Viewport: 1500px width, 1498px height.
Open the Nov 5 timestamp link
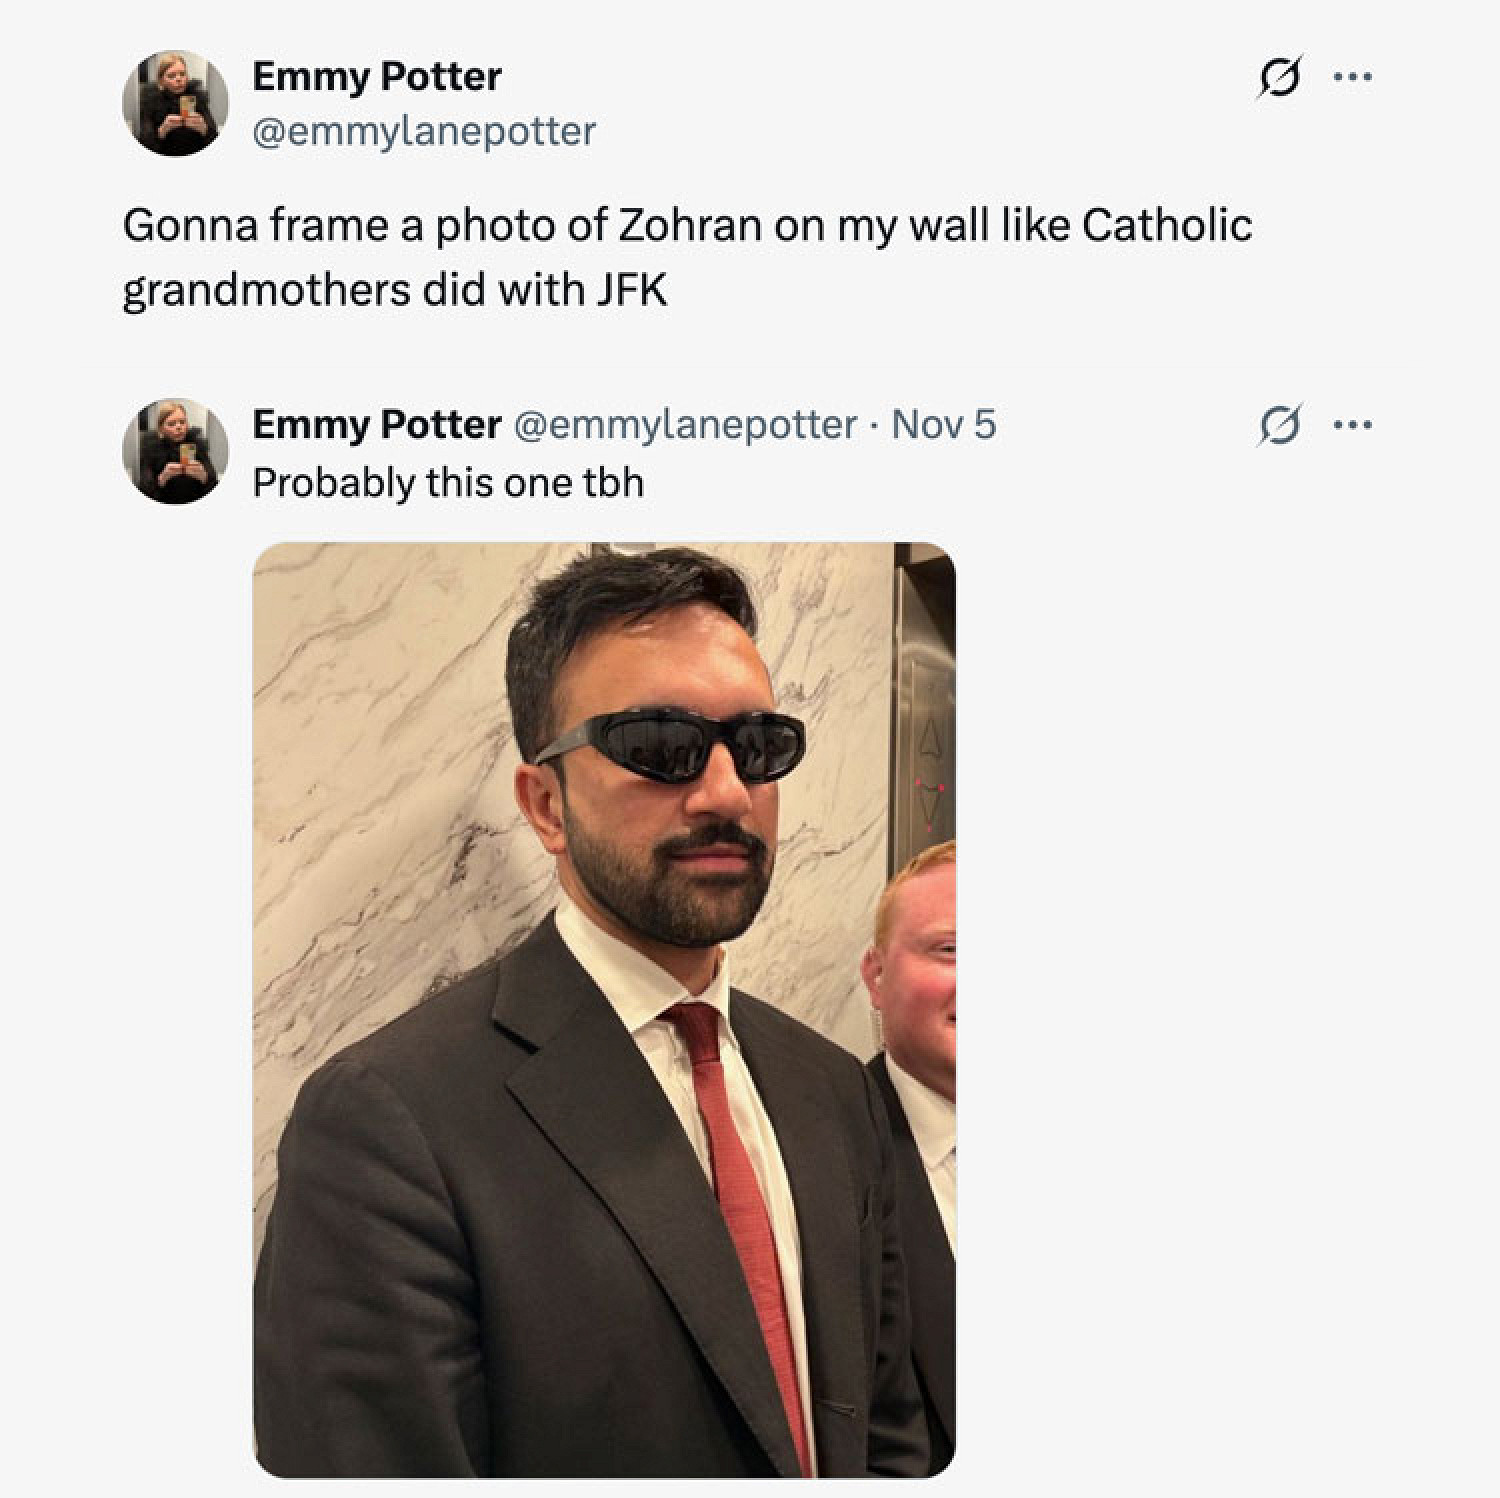click(x=943, y=425)
